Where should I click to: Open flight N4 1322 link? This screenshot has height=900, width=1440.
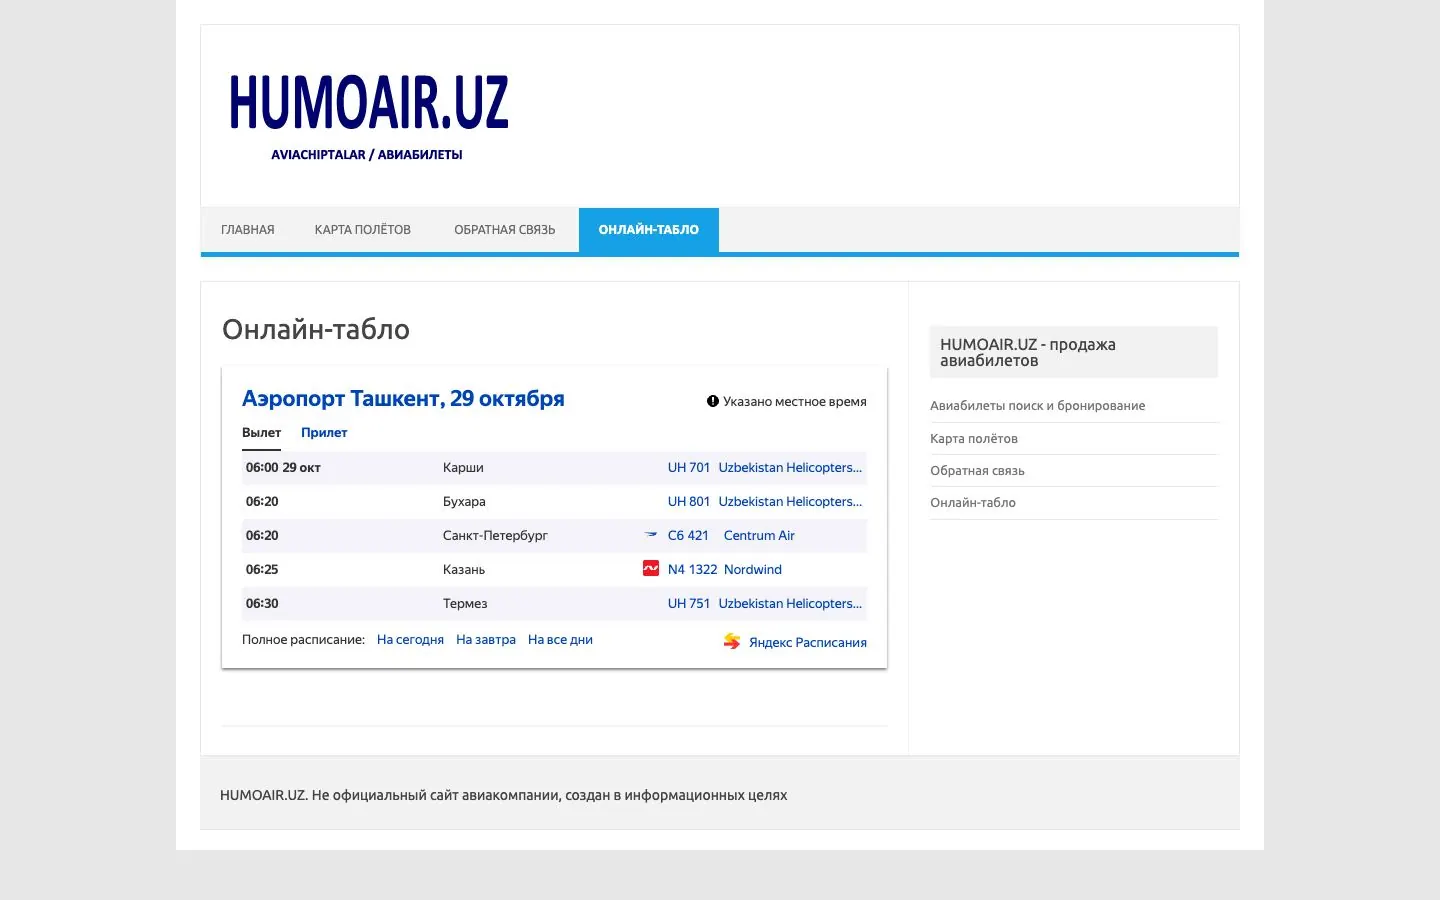pyautogui.click(x=693, y=569)
